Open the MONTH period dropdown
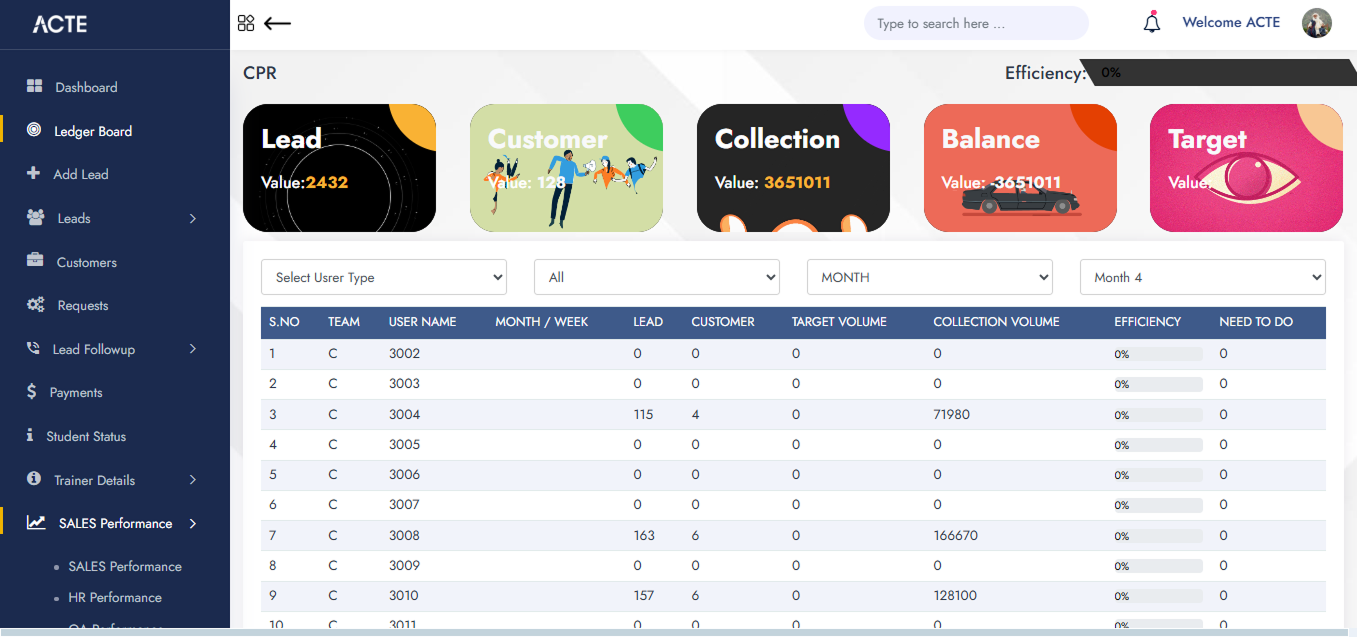The image size is (1357, 637). (930, 277)
